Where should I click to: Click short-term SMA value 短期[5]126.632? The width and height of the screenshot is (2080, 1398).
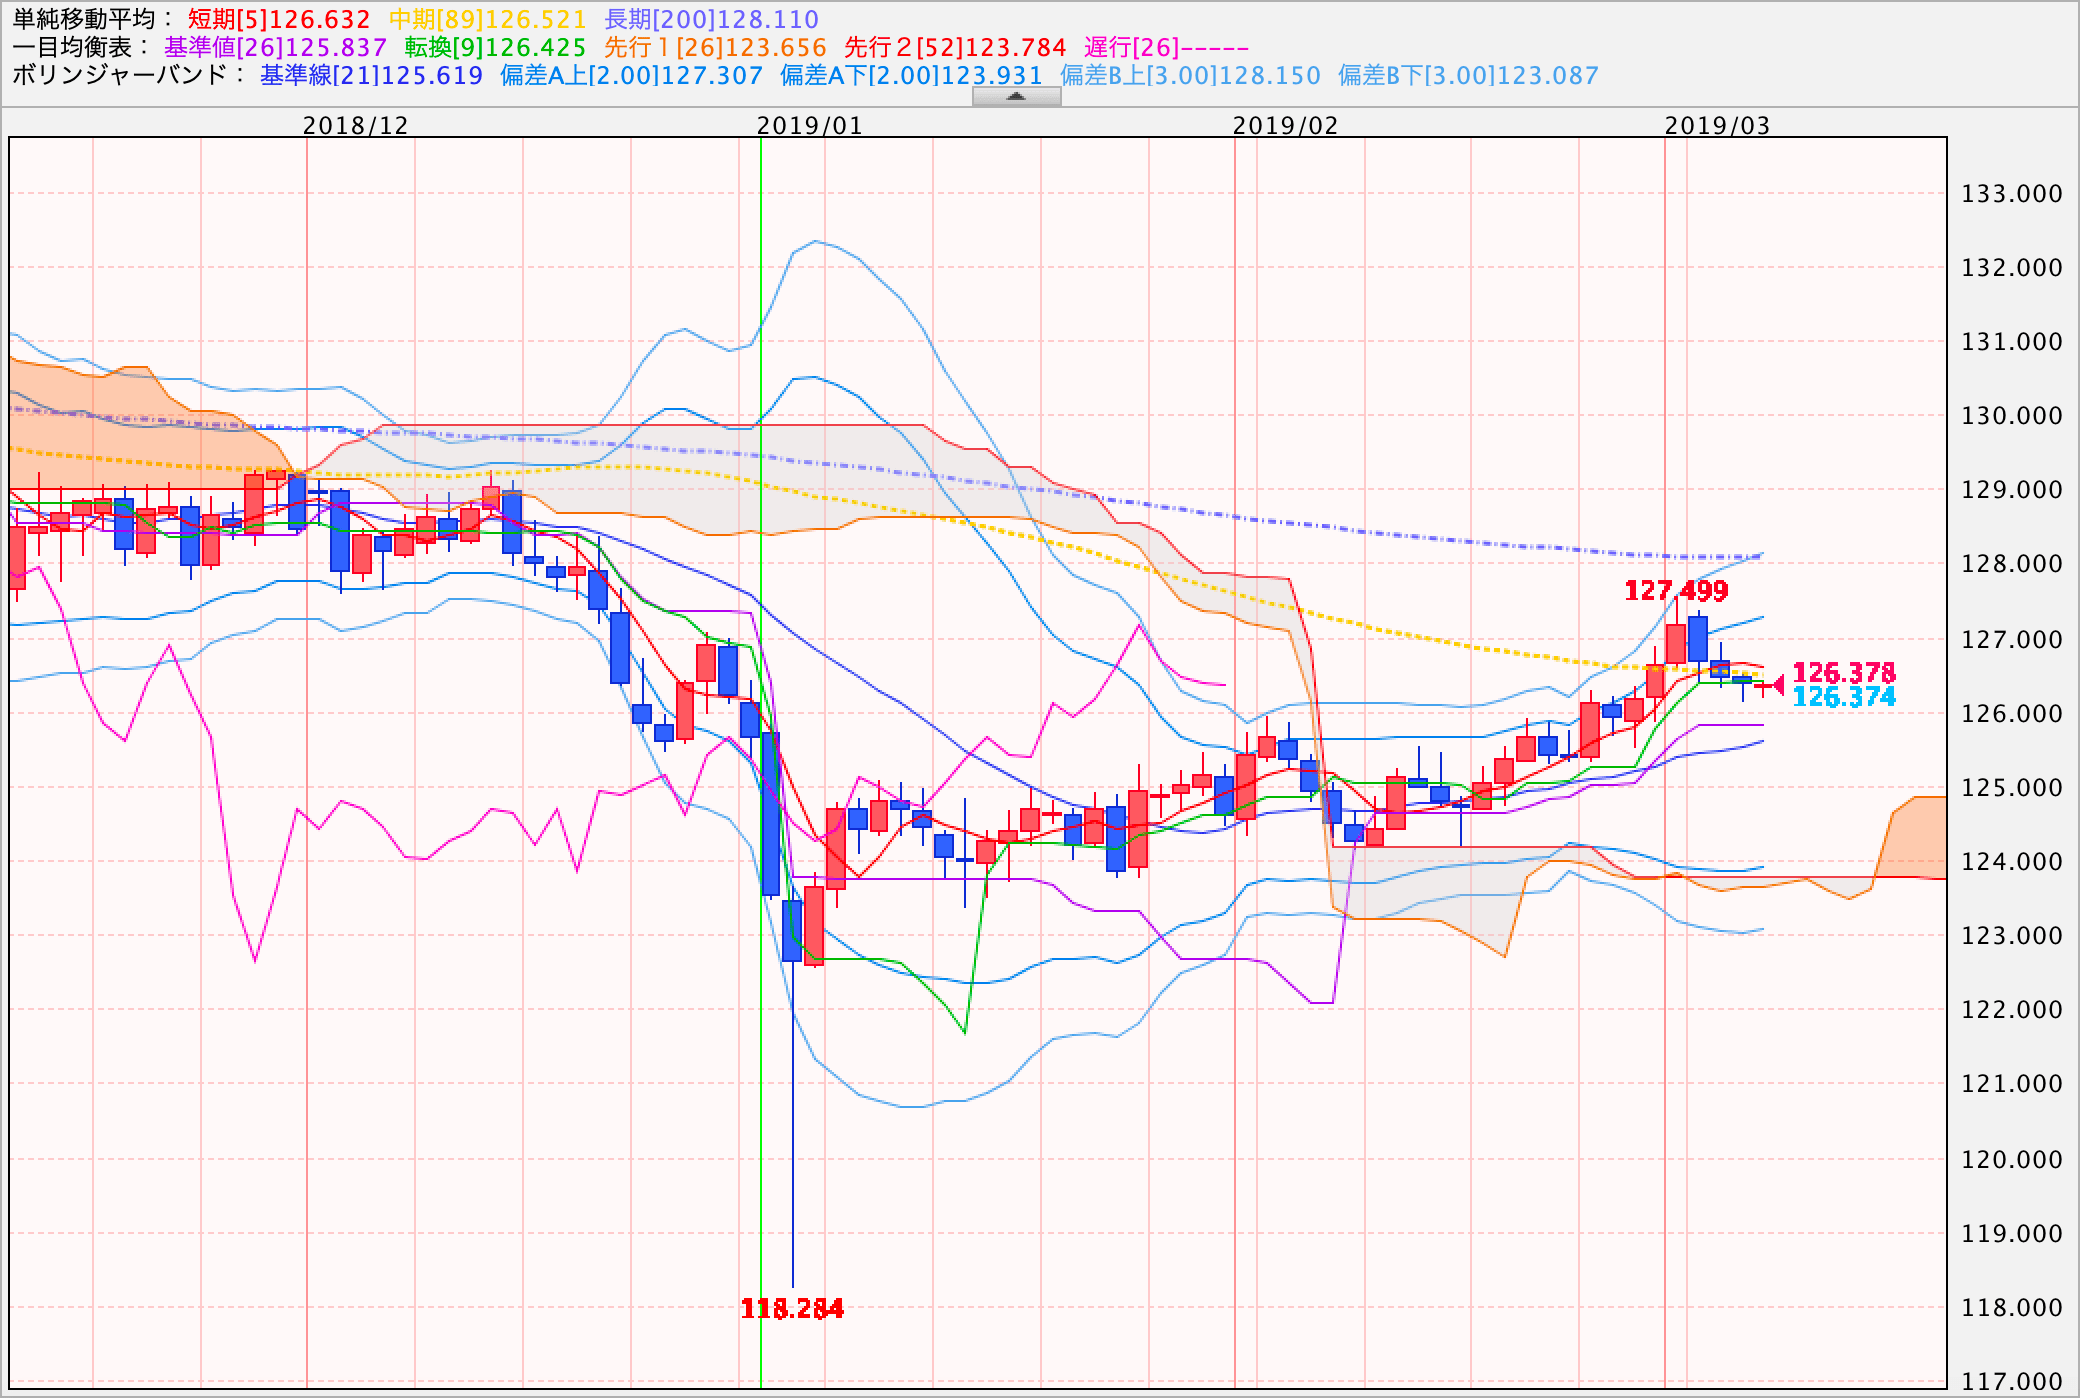click(279, 19)
